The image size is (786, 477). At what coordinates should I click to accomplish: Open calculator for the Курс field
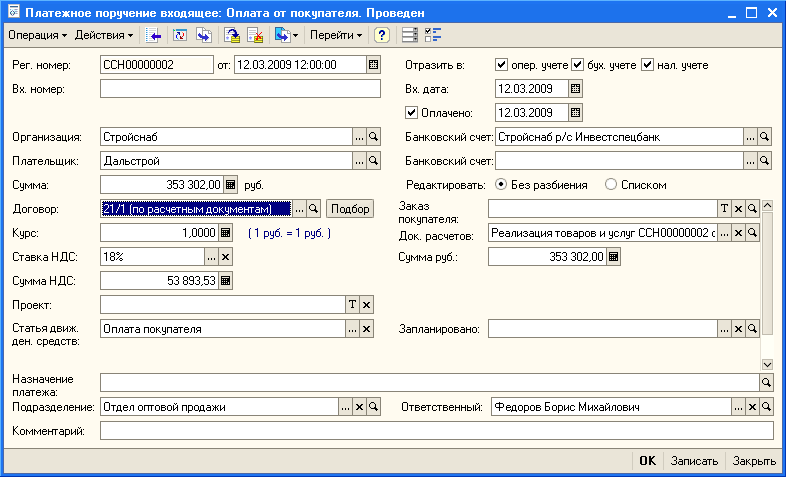click(226, 233)
